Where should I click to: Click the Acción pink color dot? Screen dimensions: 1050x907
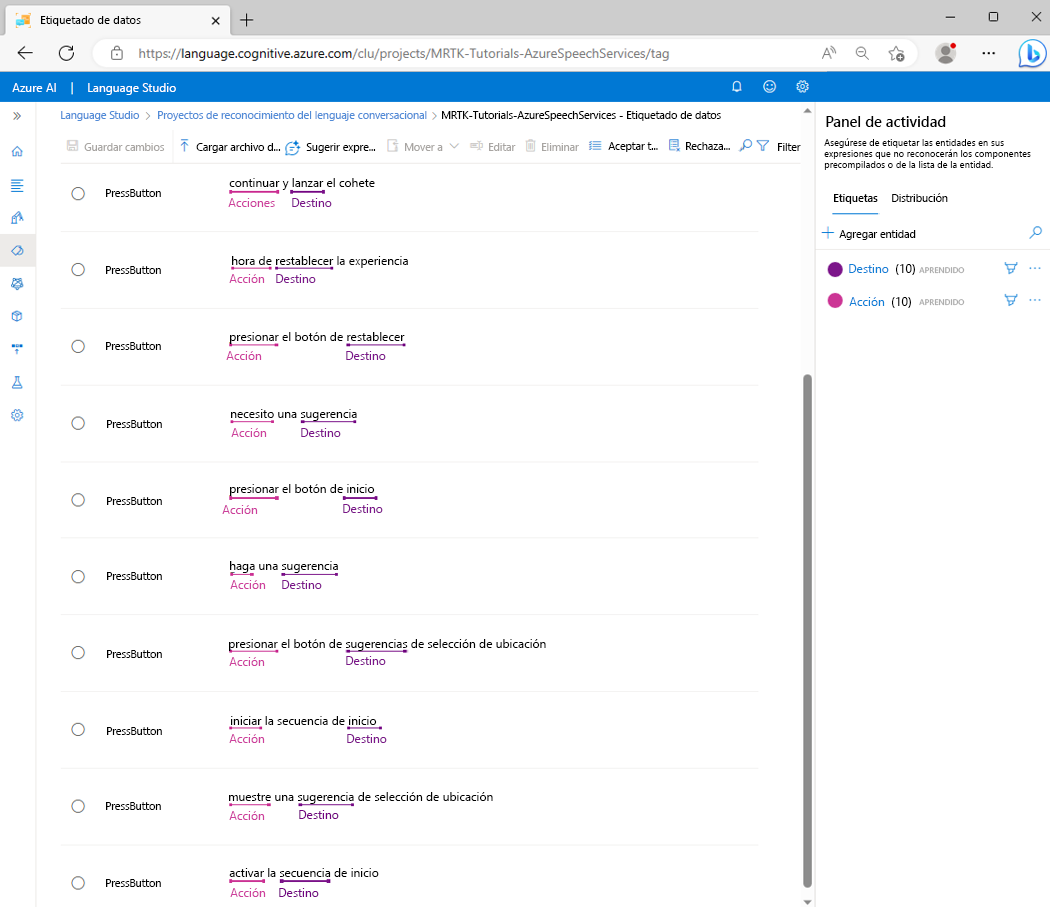pos(835,301)
